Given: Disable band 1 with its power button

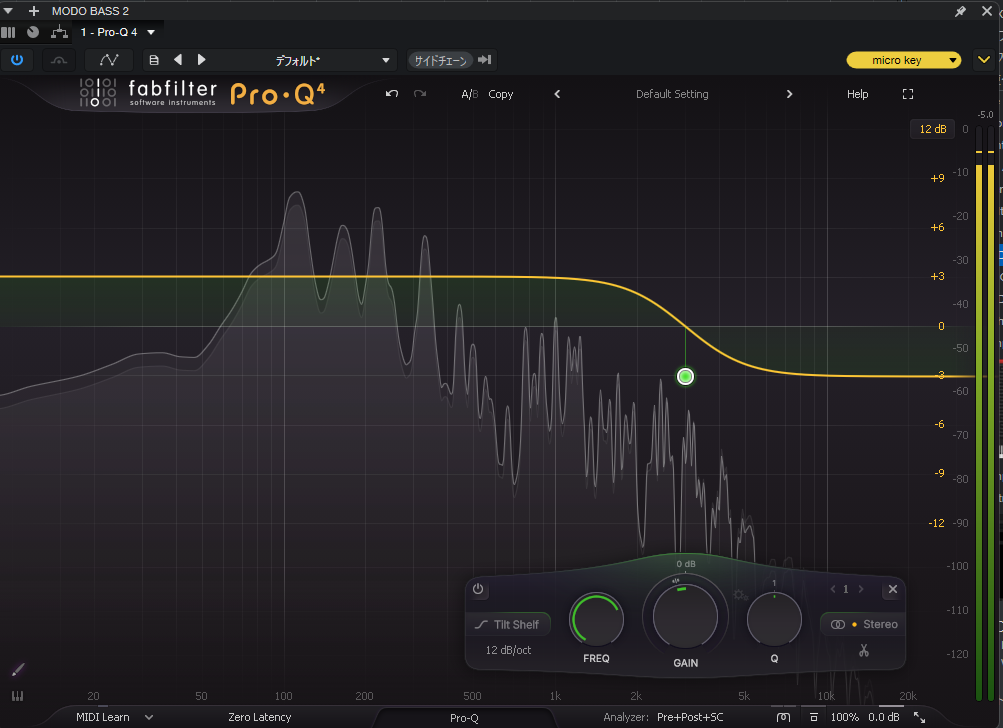Looking at the screenshot, I should (478, 590).
